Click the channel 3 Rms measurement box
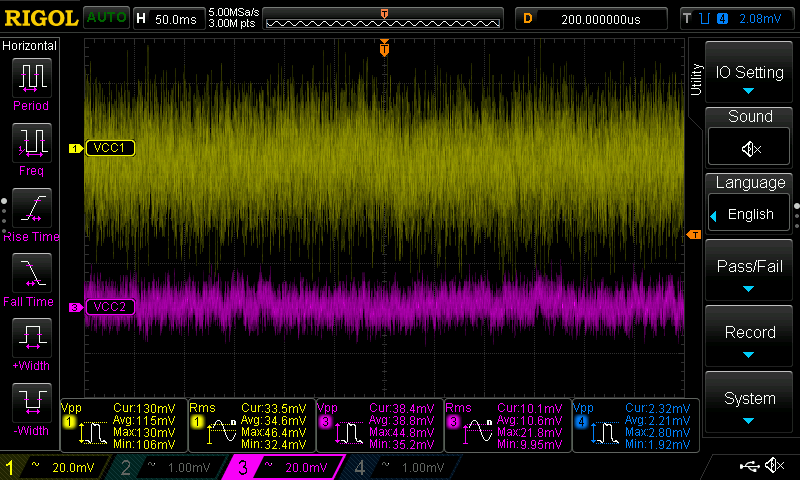The image size is (800, 480). 508,425
